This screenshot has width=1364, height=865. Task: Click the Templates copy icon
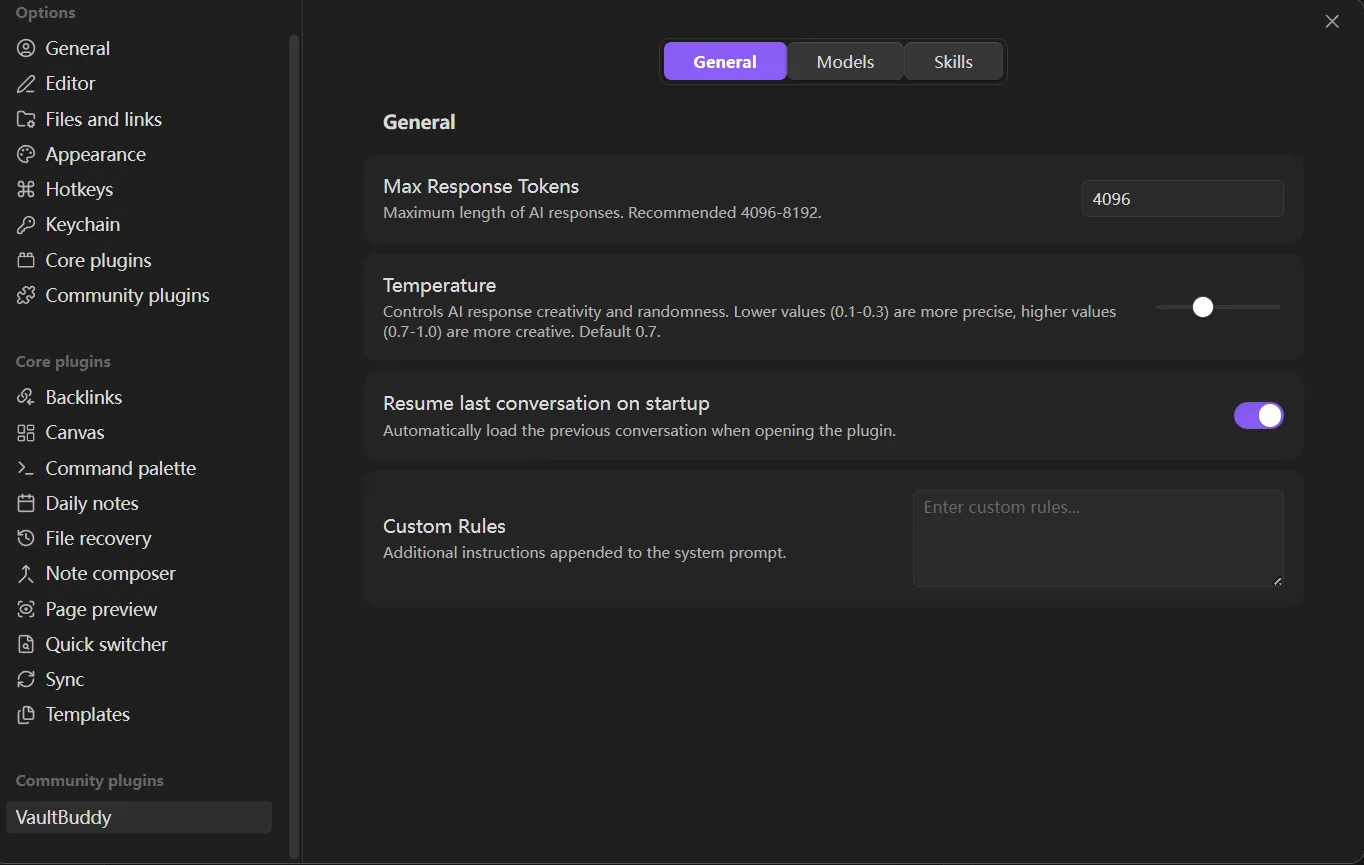pyautogui.click(x=26, y=714)
